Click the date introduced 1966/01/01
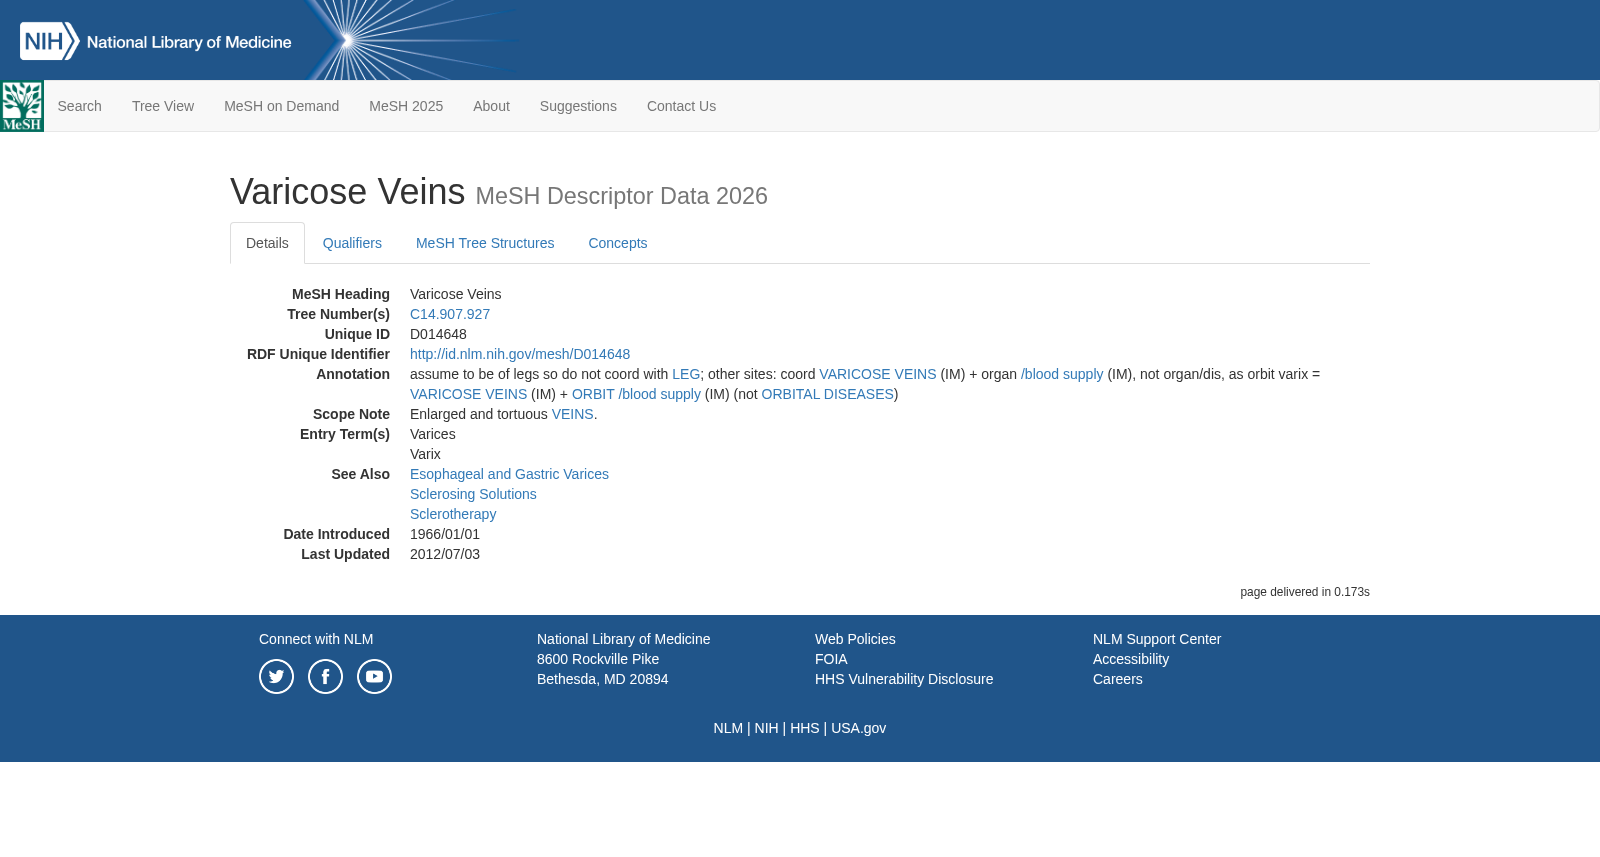The image size is (1600, 857). click(x=445, y=534)
